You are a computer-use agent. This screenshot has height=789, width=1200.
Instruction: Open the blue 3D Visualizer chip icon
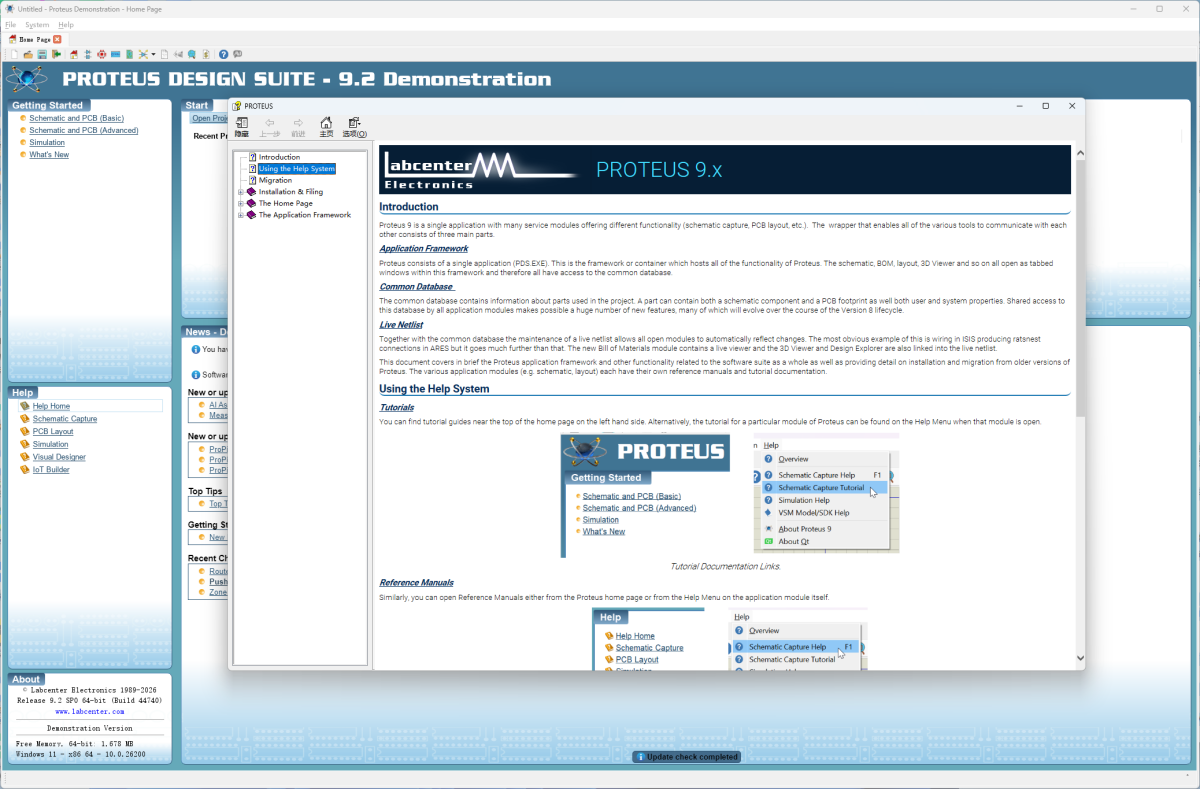[116, 54]
